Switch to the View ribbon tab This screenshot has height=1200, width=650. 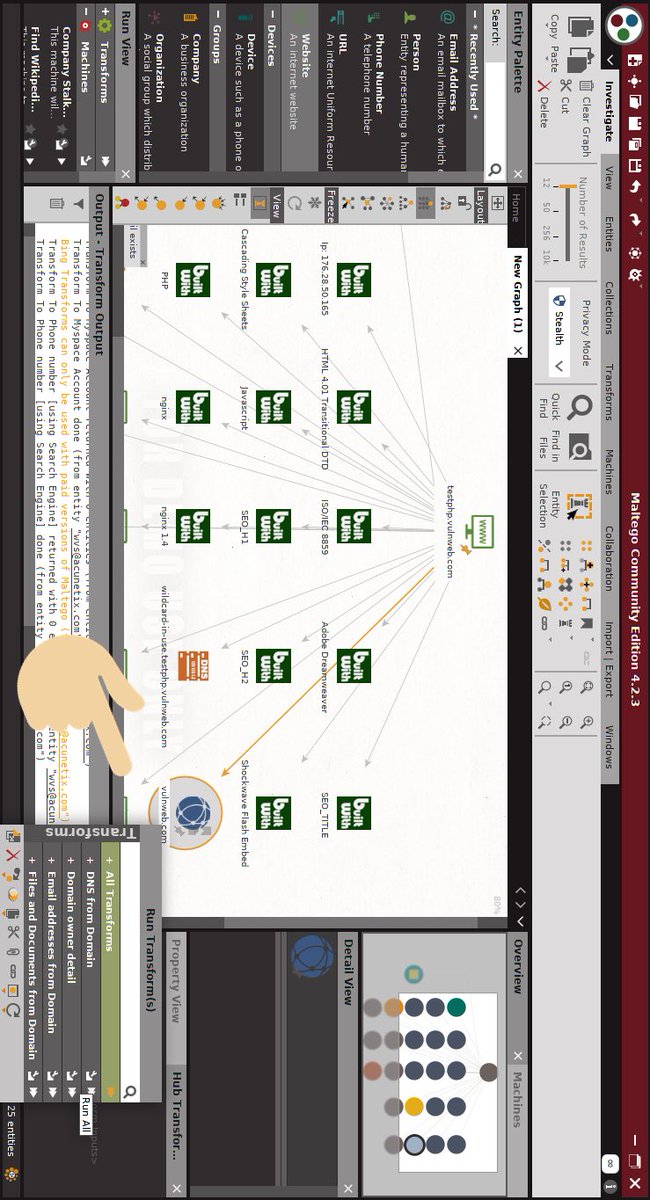click(x=607, y=178)
